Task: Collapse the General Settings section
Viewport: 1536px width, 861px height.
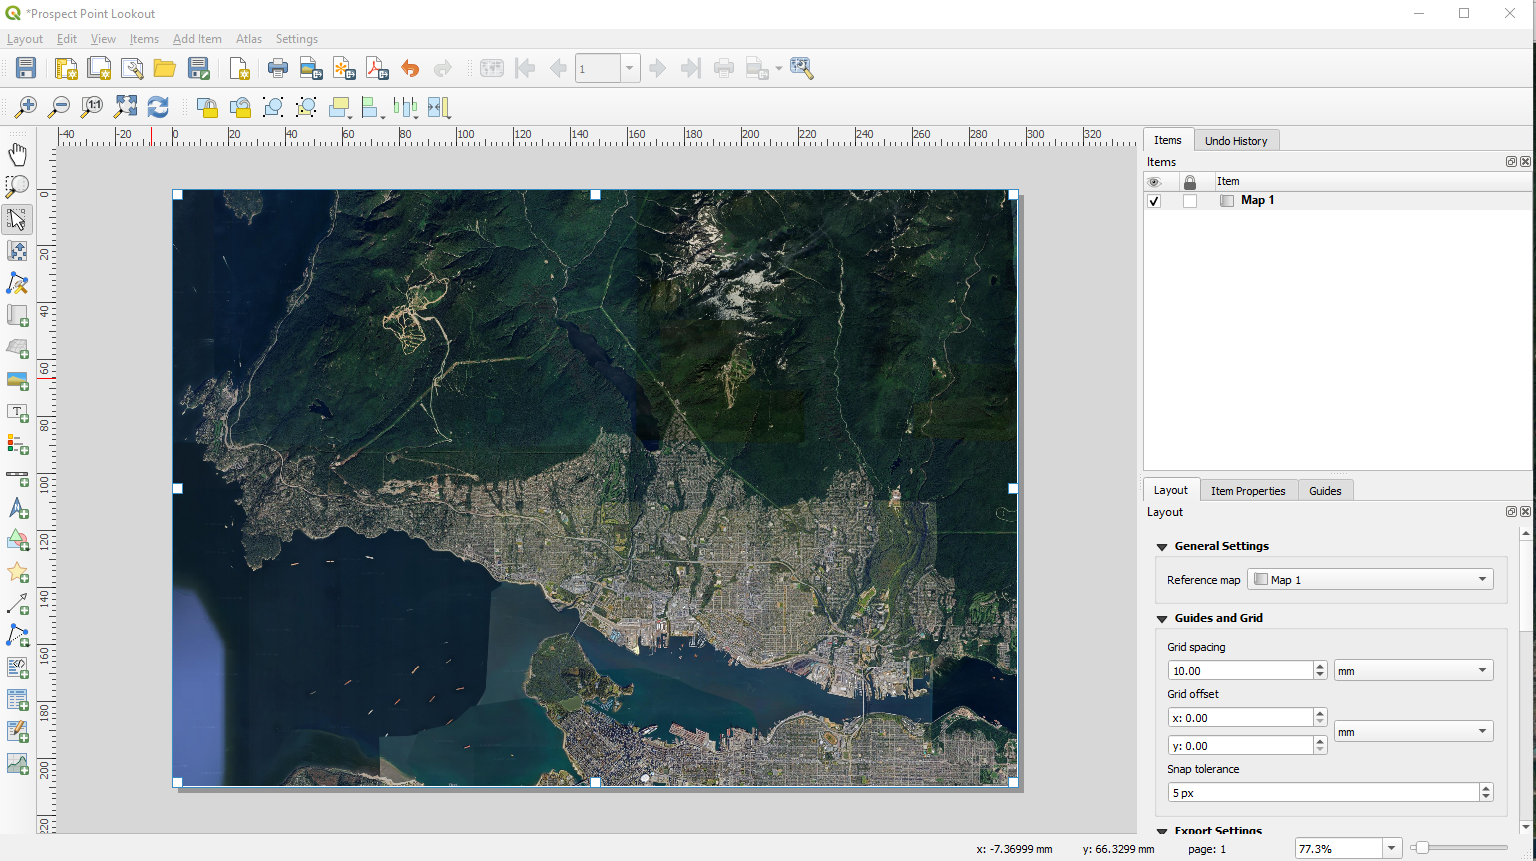Action: [1162, 547]
